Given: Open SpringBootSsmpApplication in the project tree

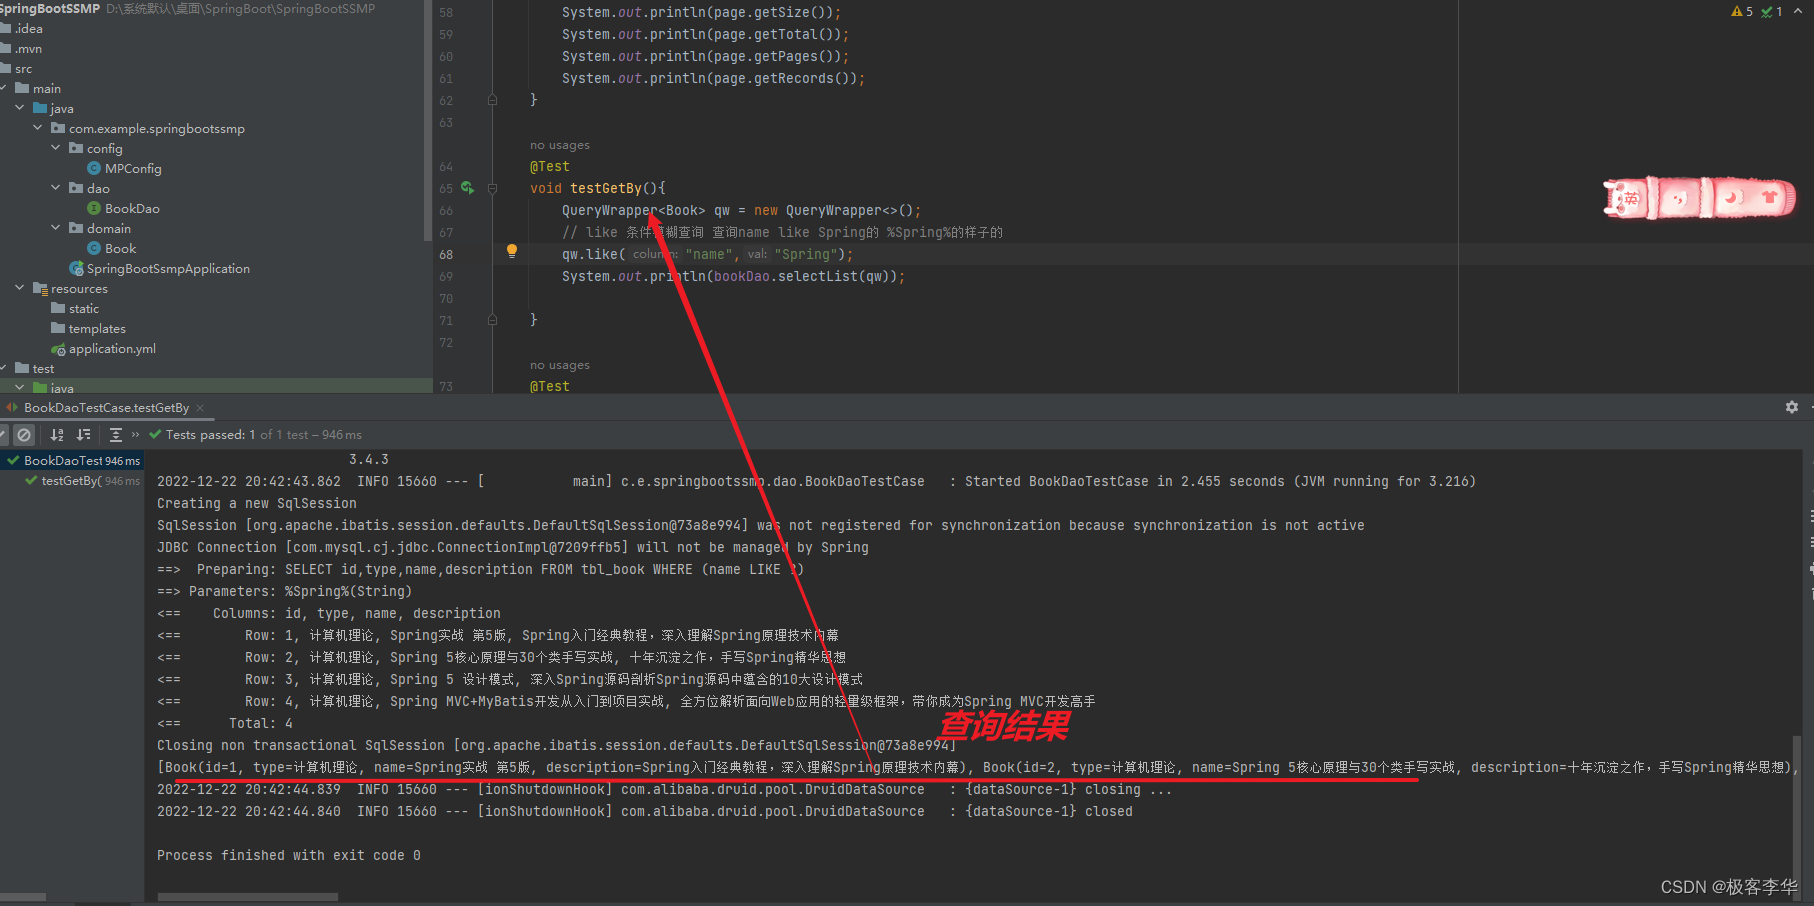Looking at the screenshot, I should (160, 269).
